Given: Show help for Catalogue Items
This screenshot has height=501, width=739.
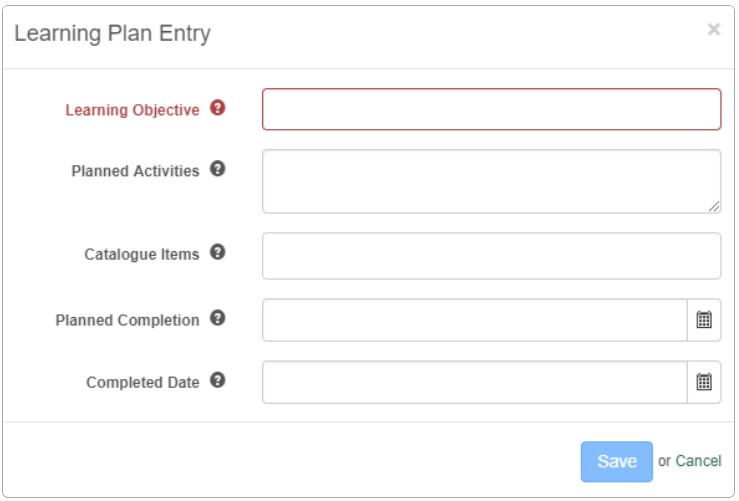Looking at the screenshot, I should click(218, 252).
